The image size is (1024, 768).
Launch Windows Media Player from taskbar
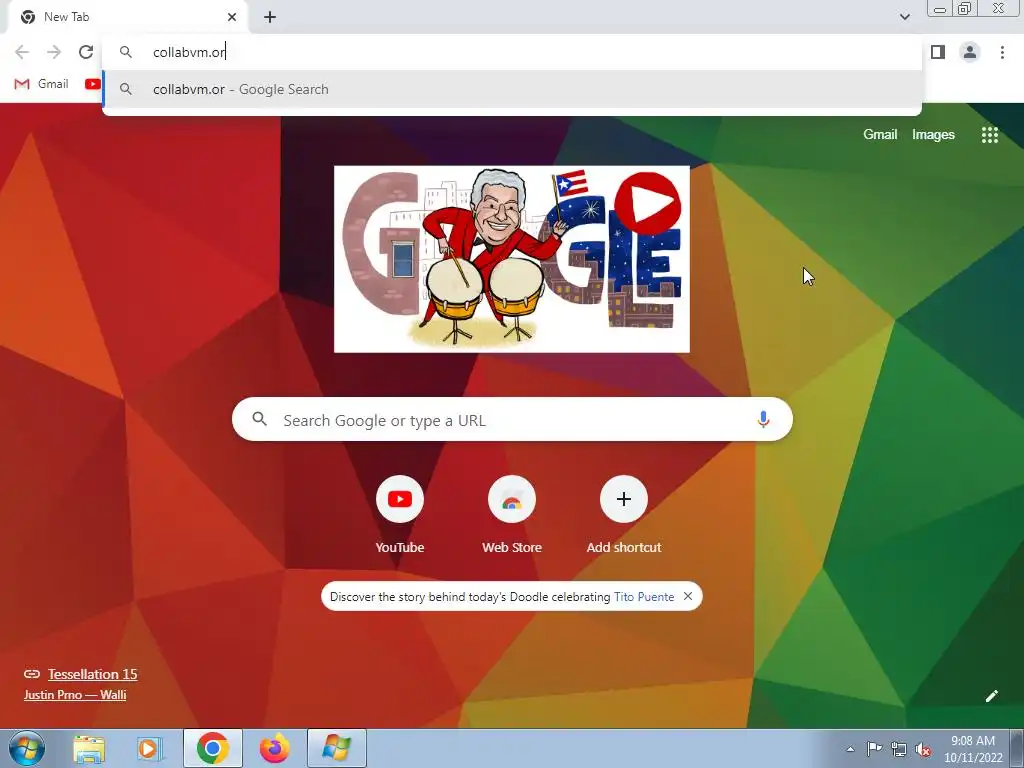pyautogui.click(x=150, y=748)
